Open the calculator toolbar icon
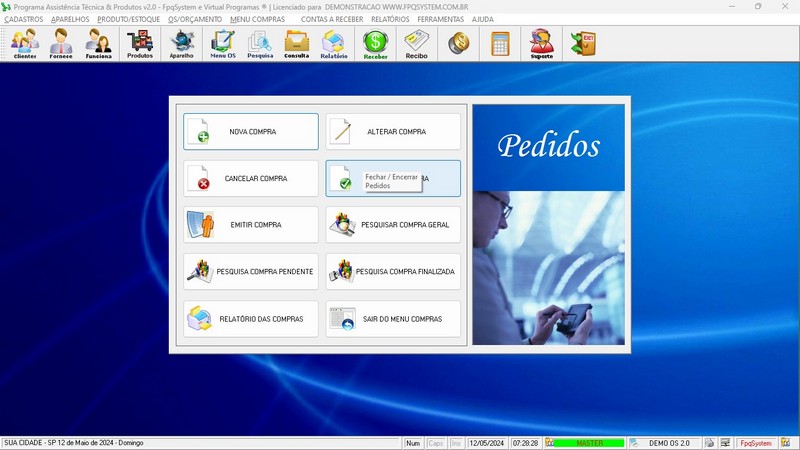Screen dimensions: 800x450 pyautogui.click(x=500, y=43)
